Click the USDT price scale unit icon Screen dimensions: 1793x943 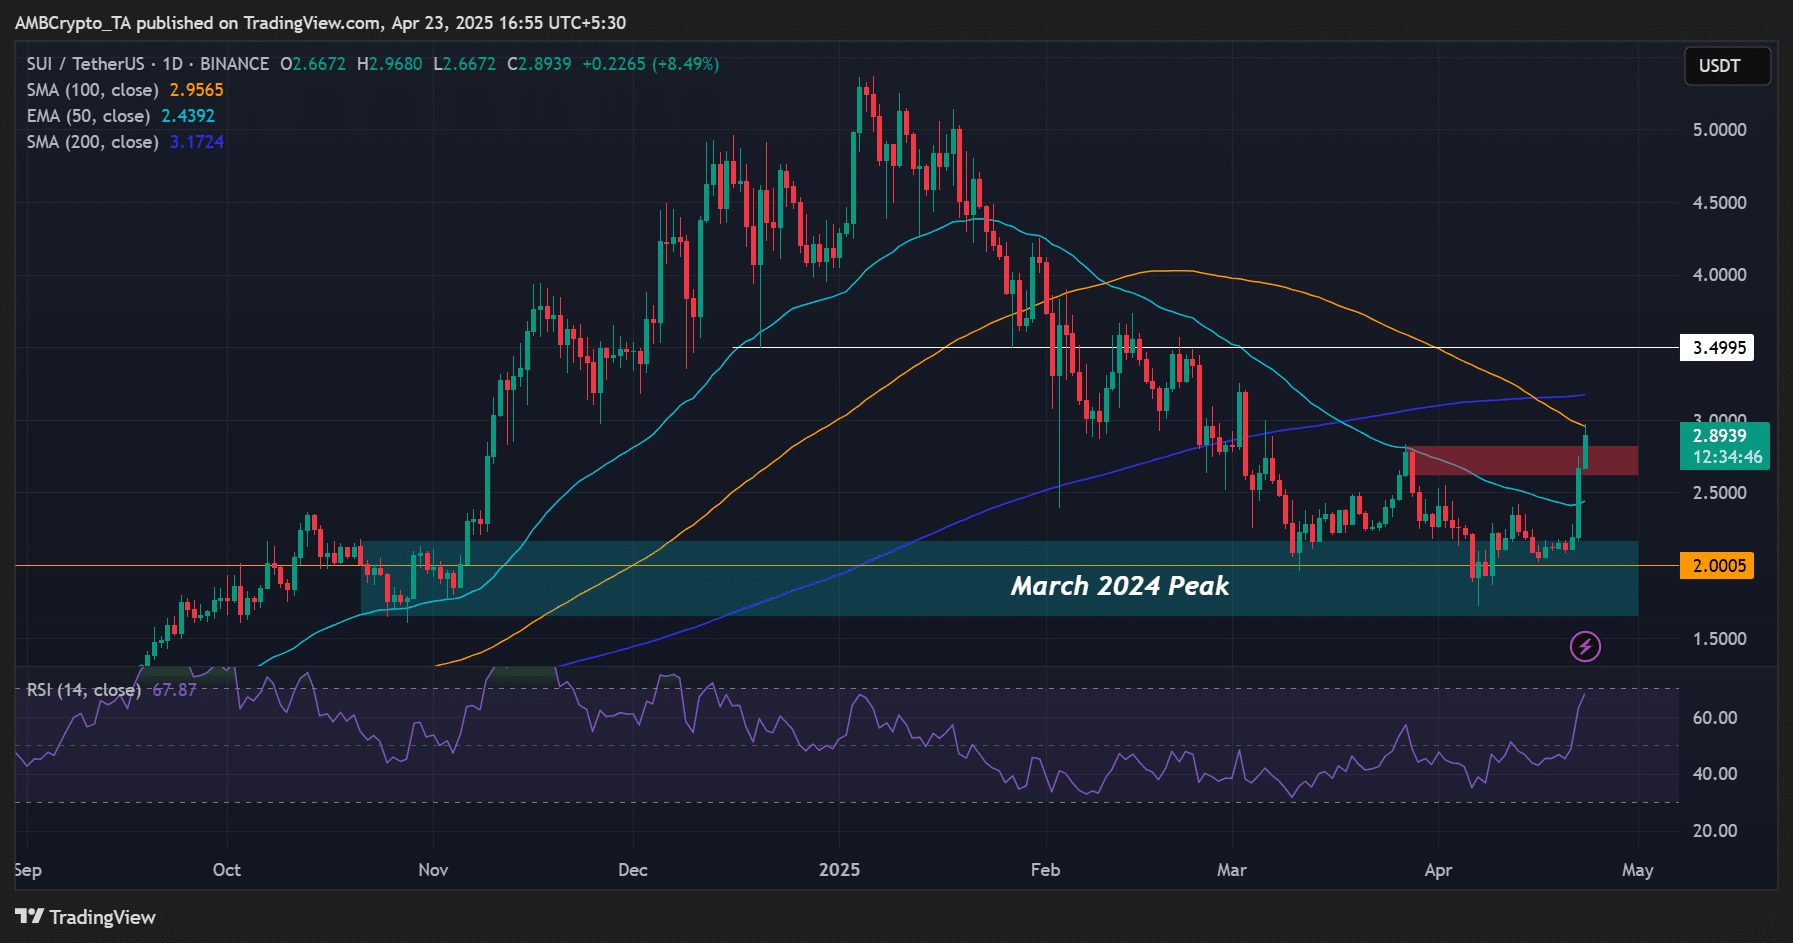pos(1727,66)
